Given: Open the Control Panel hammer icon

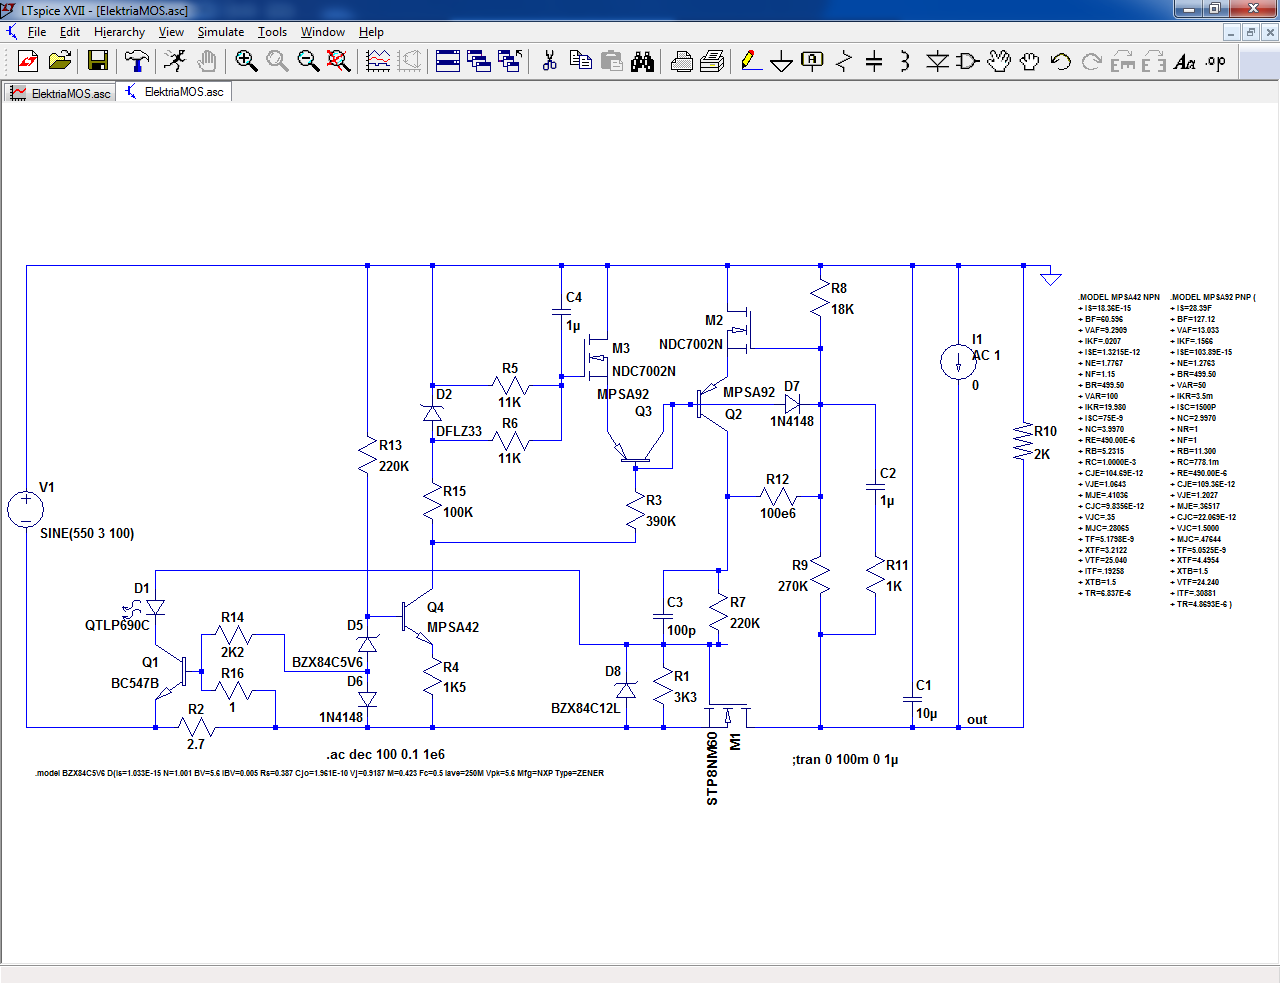Looking at the screenshot, I should point(136,61).
